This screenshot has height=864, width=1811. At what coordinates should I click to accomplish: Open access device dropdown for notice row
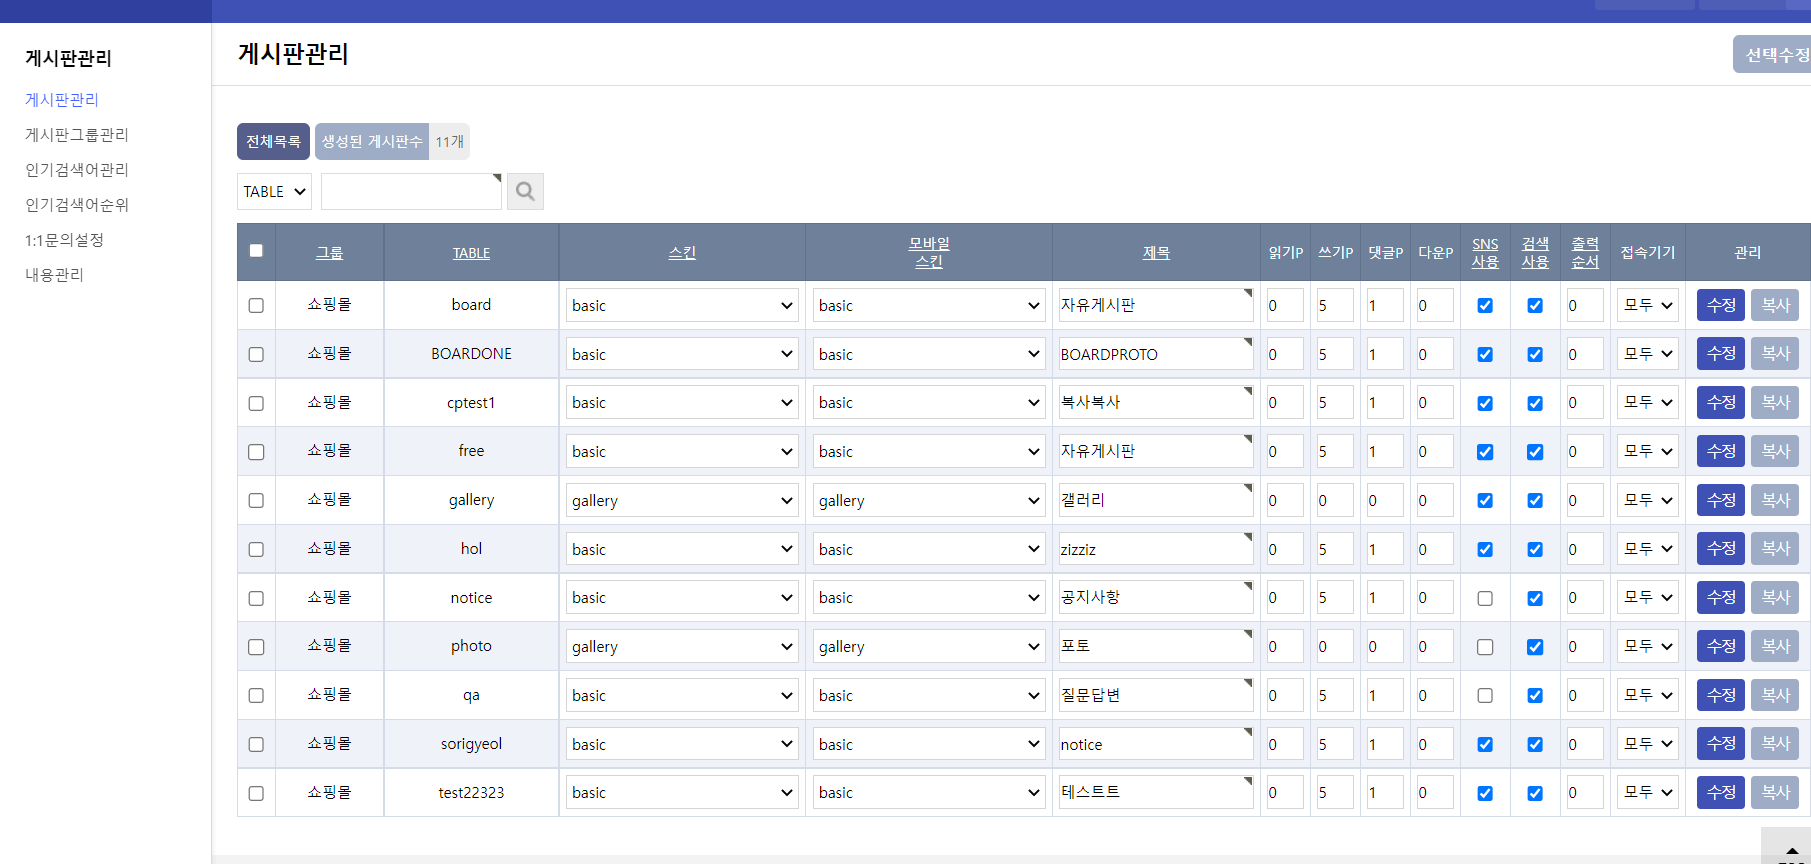point(1647,597)
